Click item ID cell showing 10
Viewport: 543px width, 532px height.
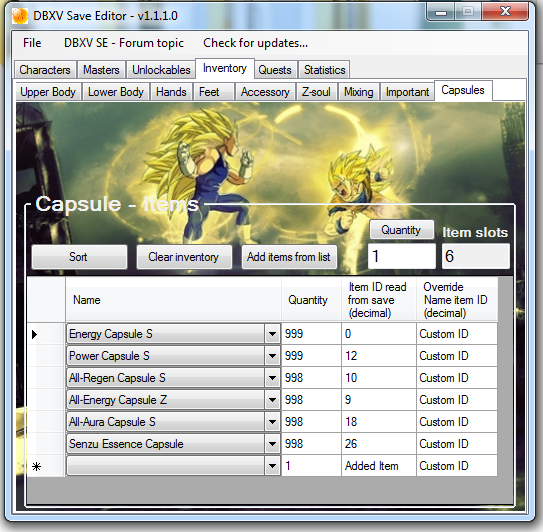coord(379,378)
